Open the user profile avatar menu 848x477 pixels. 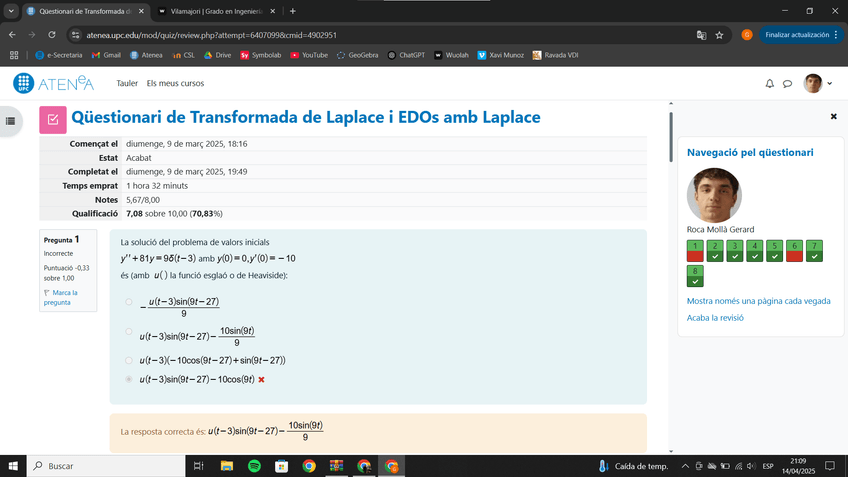click(x=818, y=83)
